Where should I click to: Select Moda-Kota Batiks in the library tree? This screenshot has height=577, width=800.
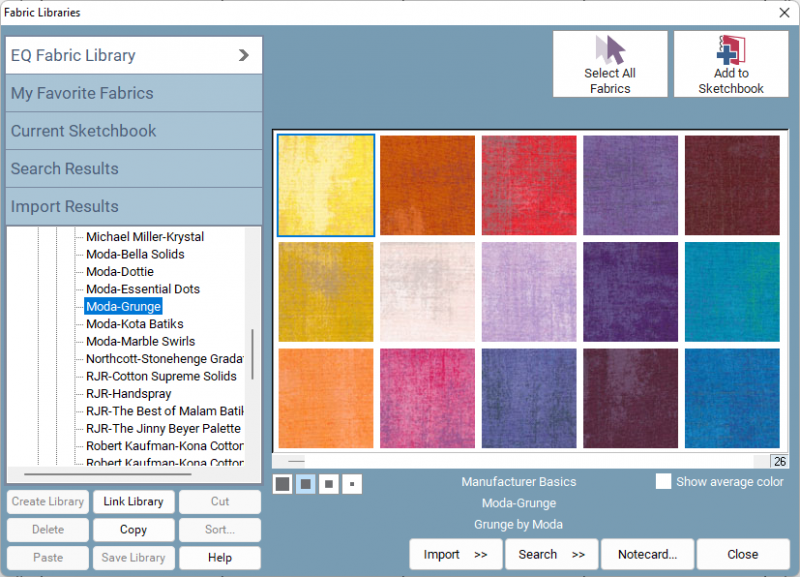134,324
